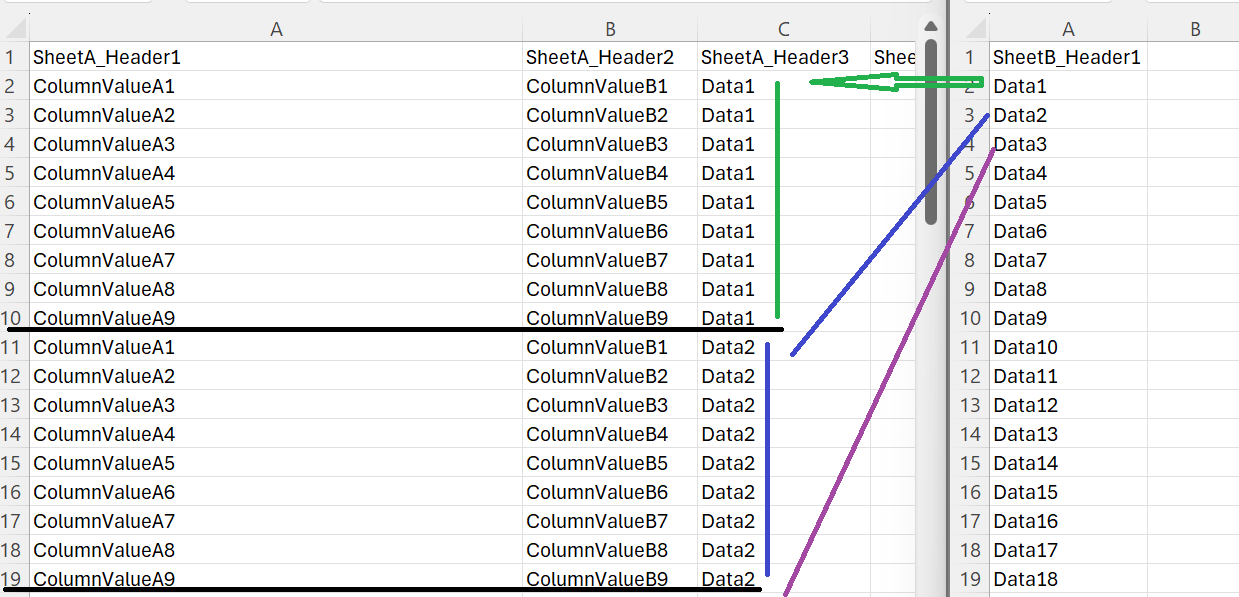Screen dimensions: 1239x597
Task: Select column A header on the right sheet
Action: pyautogui.click(x=1067, y=28)
